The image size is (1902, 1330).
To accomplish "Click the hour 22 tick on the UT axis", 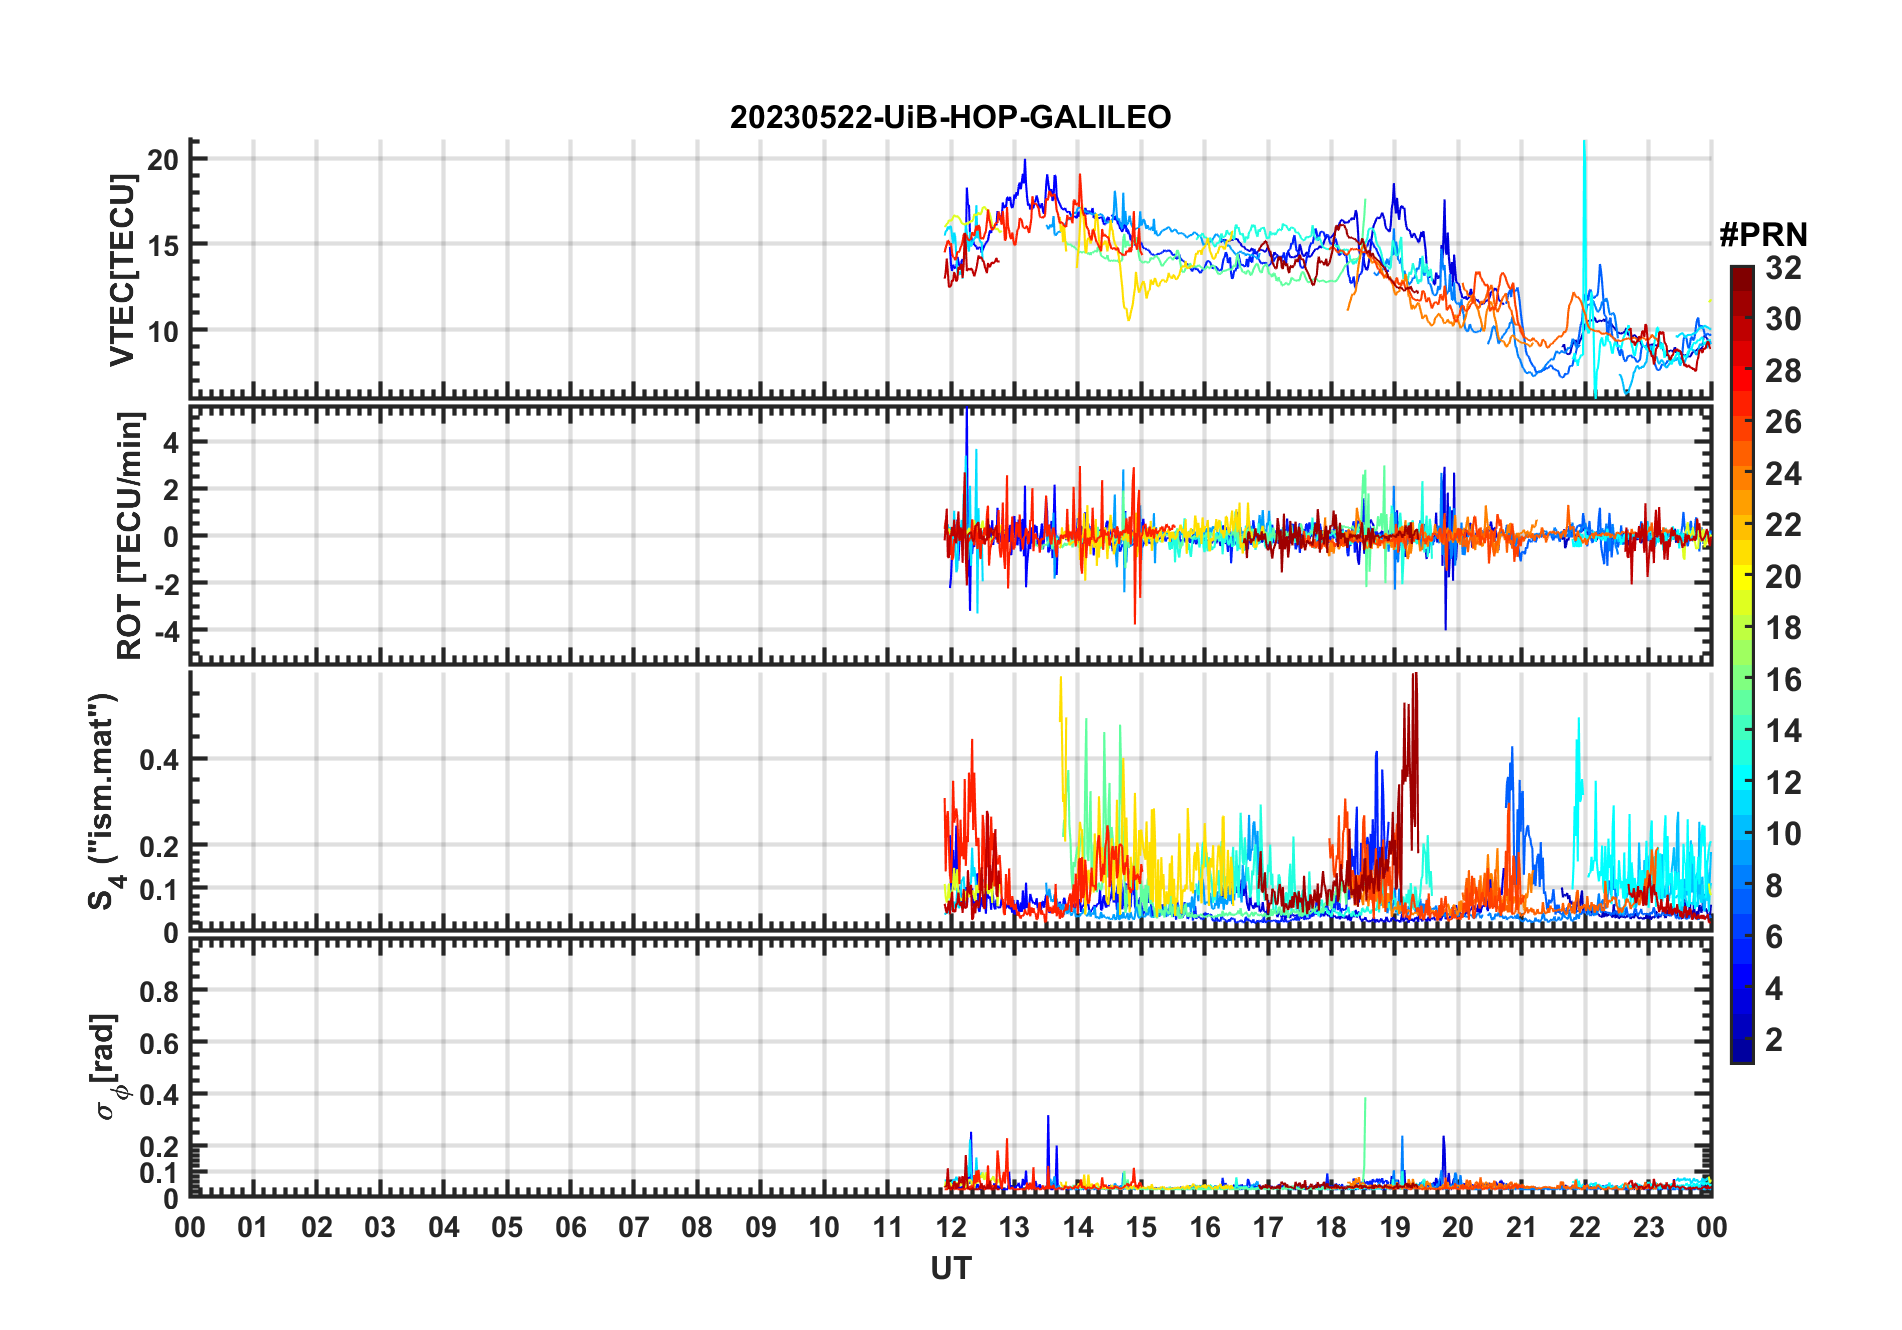I will (1585, 1228).
